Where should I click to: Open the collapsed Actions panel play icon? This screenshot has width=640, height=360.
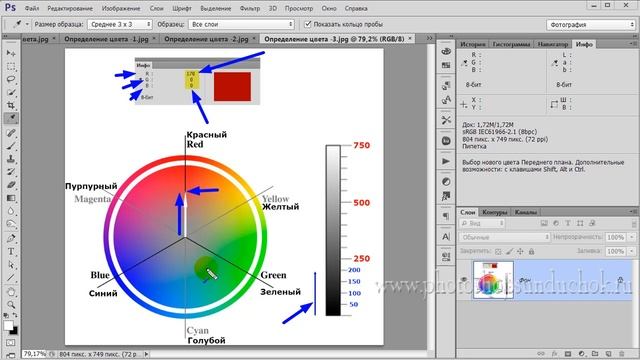click(x=446, y=161)
